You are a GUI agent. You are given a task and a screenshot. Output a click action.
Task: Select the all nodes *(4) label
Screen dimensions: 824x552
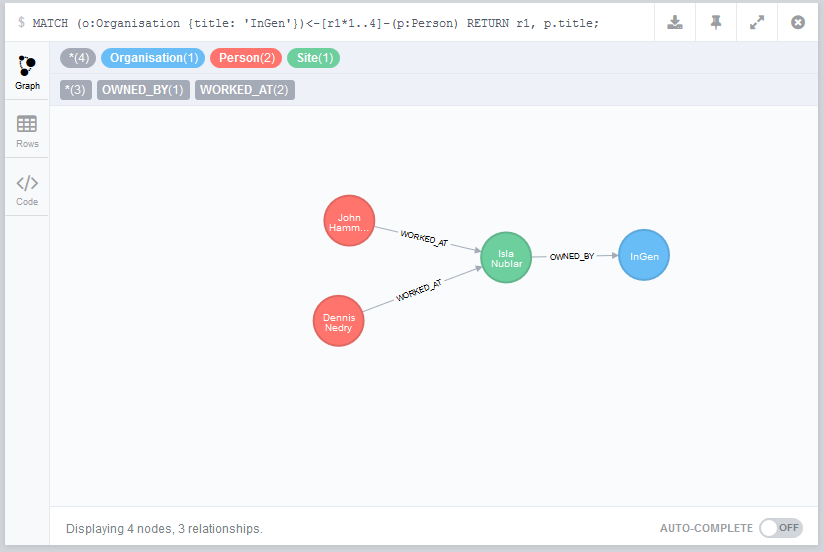78,58
